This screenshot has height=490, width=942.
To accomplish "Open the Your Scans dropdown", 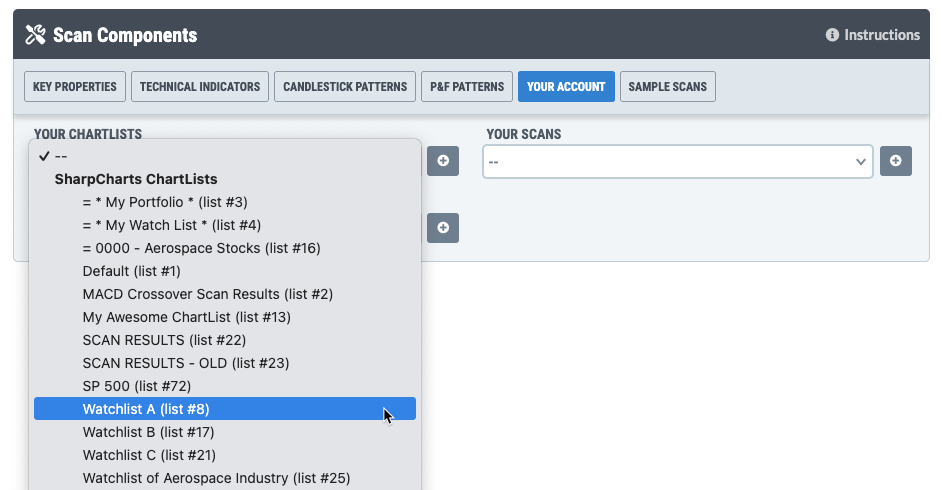I will pos(677,161).
